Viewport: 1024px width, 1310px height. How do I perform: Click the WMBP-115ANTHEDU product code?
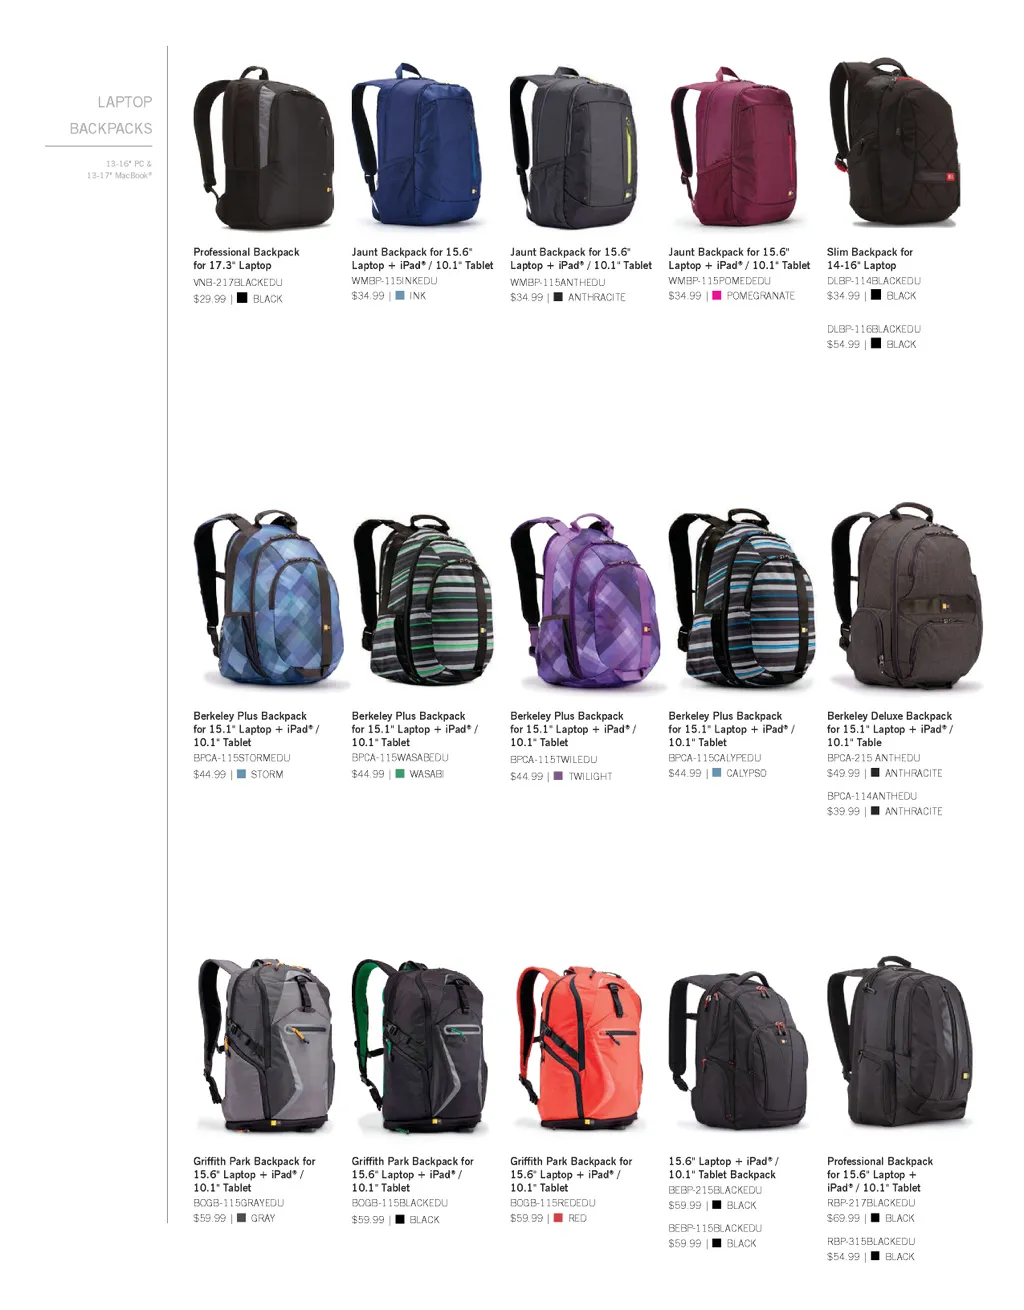coord(557,283)
